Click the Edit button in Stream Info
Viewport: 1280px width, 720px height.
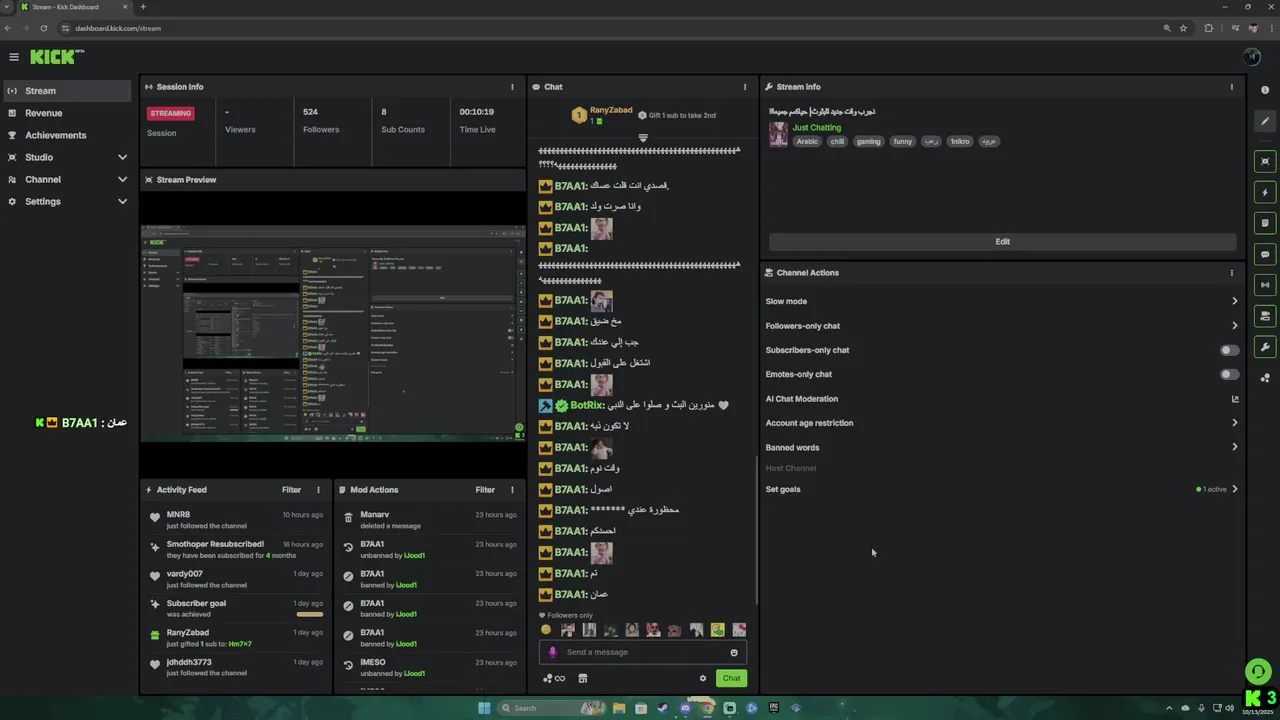(1002, 241)
